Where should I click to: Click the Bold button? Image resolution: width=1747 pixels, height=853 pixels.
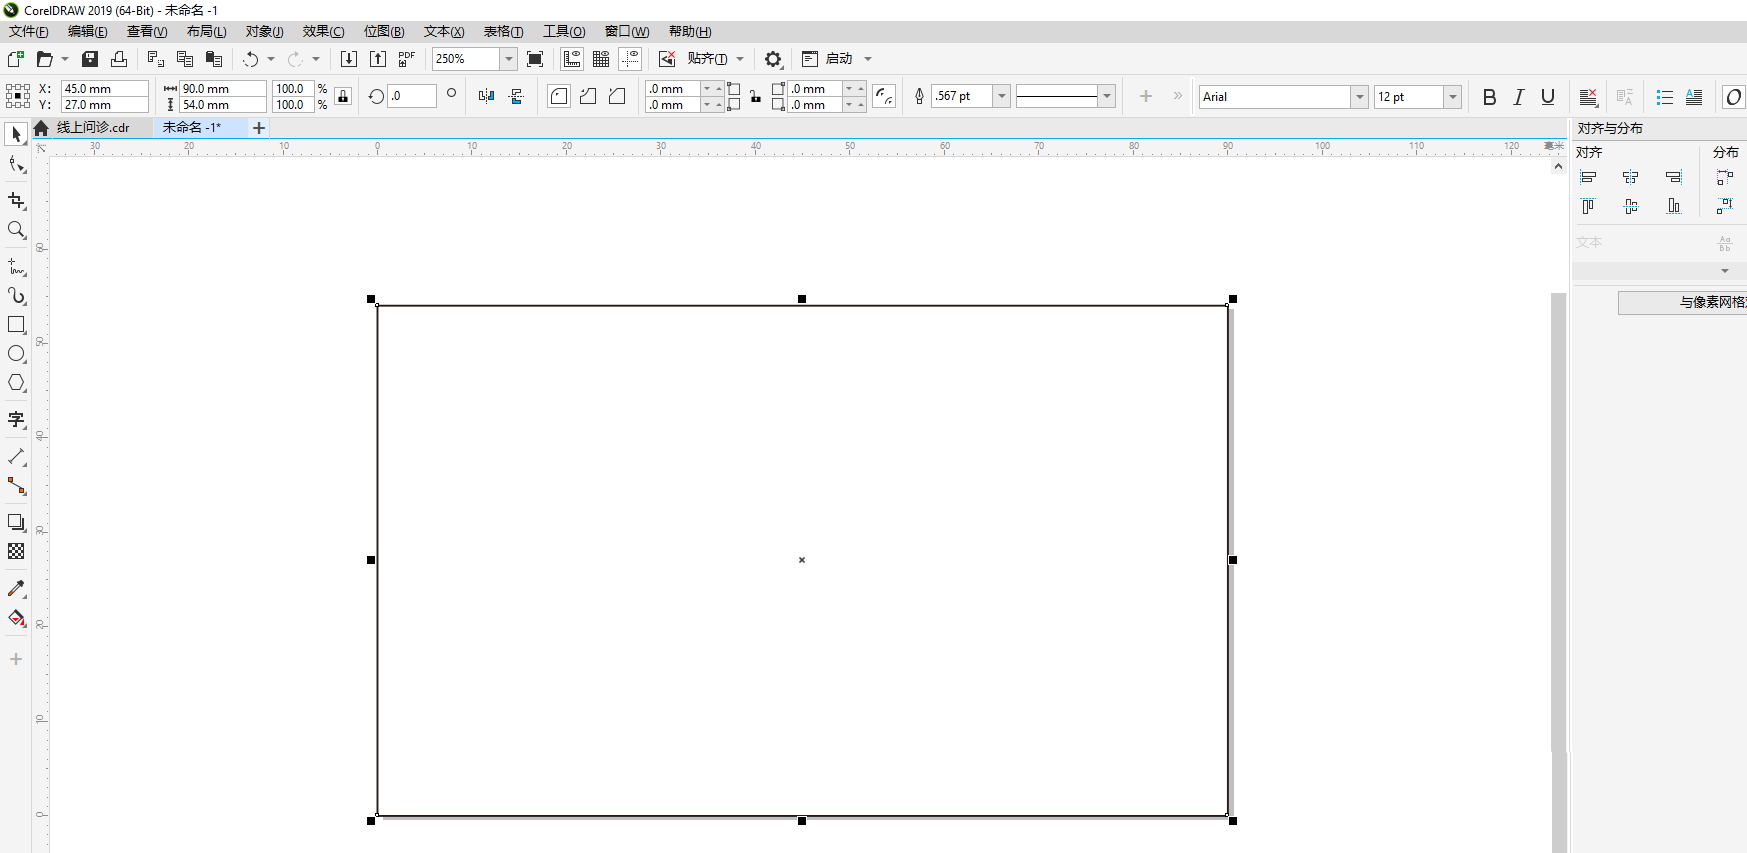(1489, 97)
